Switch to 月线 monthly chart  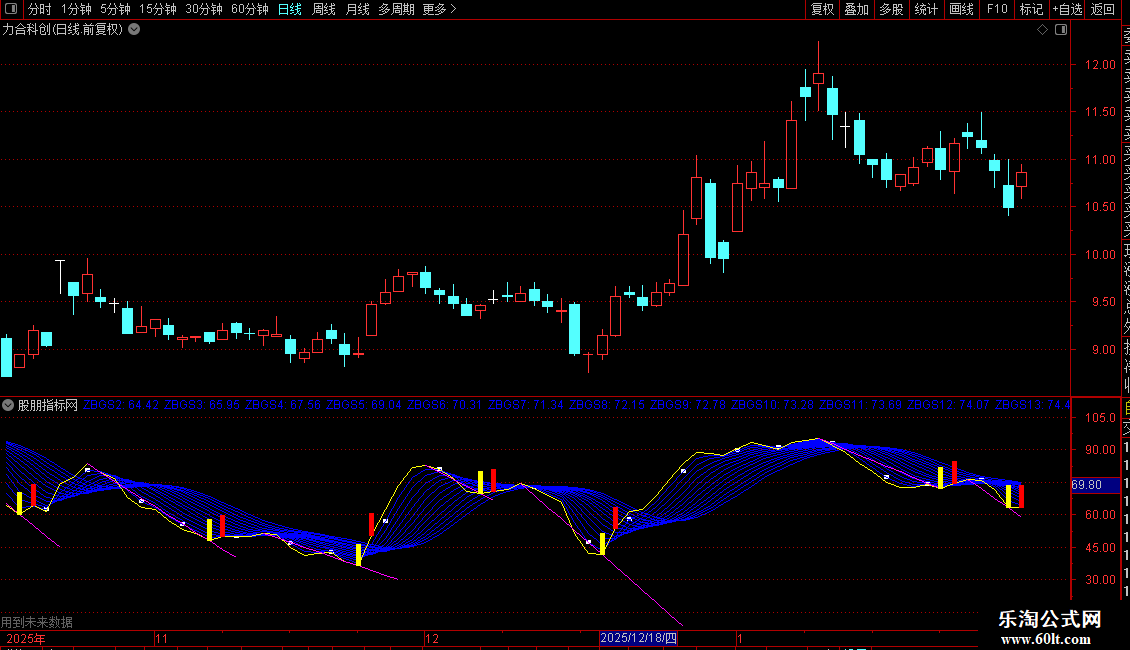pyautogui.click(x=357, y=9)
